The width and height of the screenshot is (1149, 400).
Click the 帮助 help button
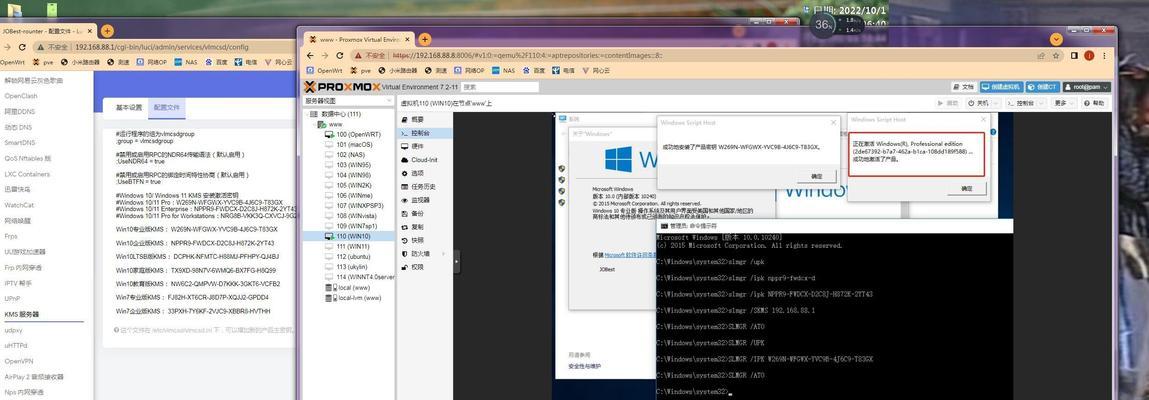pos(1093,103)
